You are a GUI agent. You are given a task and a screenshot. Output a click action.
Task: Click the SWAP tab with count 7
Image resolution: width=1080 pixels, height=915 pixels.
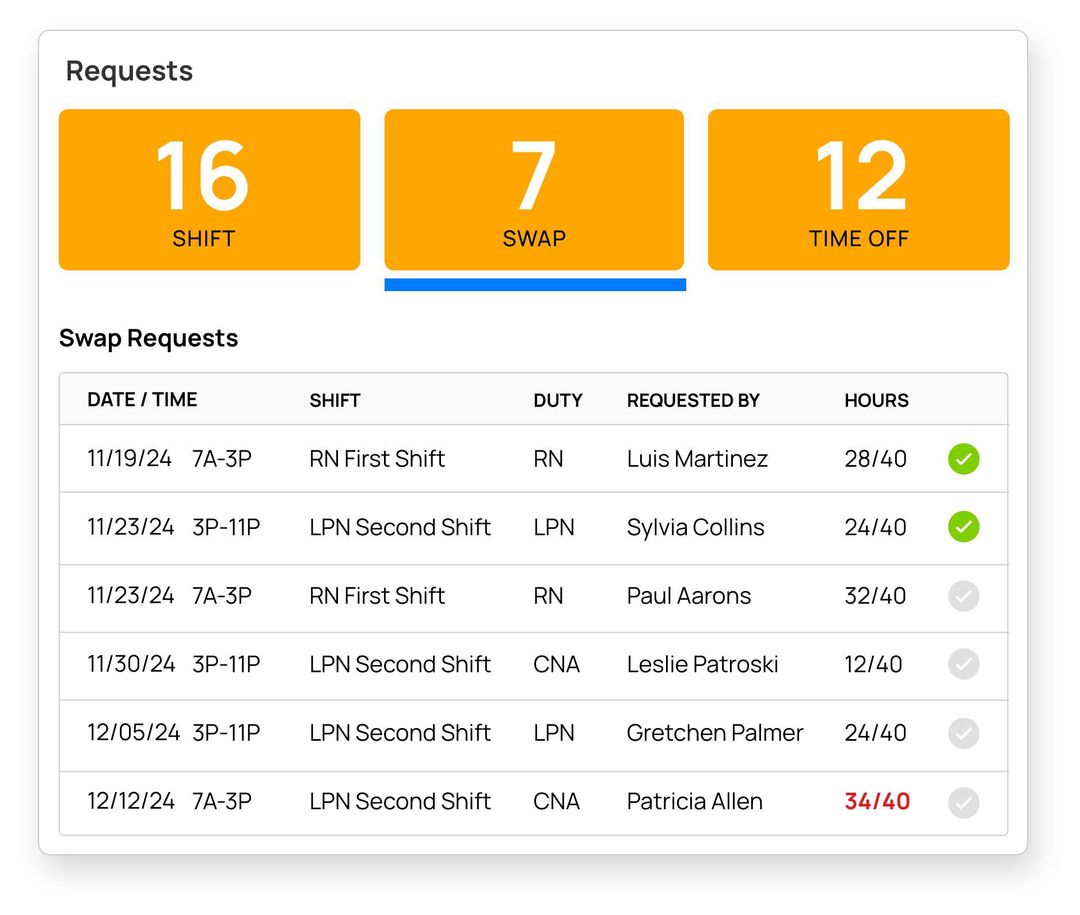[x=533, y=189]
